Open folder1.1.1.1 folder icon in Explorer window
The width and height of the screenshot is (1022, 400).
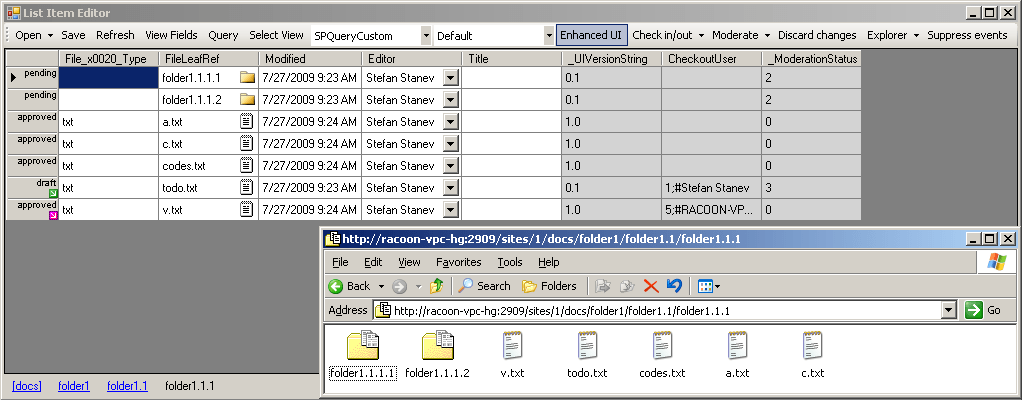coord(362,345)
